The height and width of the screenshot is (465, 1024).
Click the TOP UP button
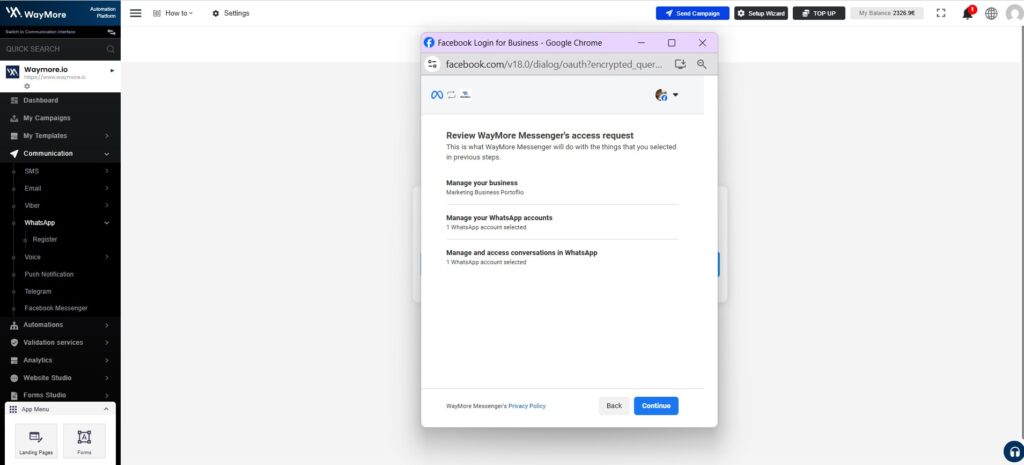pyautogui.click(x=819, y=13)
